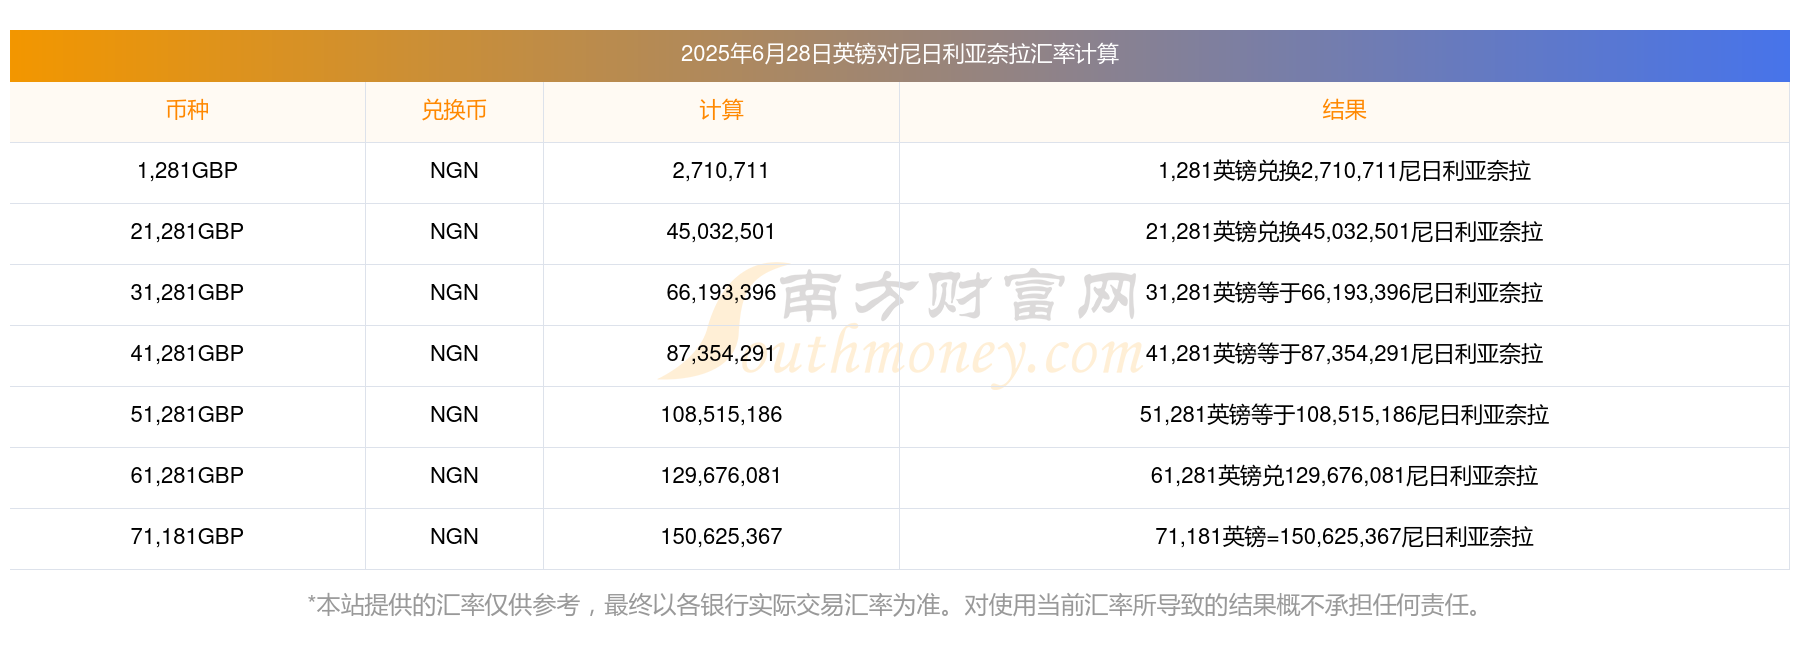1800x650 pixels.
Task: Click result 21,281英镑兑换45,032,501尼日利亚奈拉
Action: 1344,232
